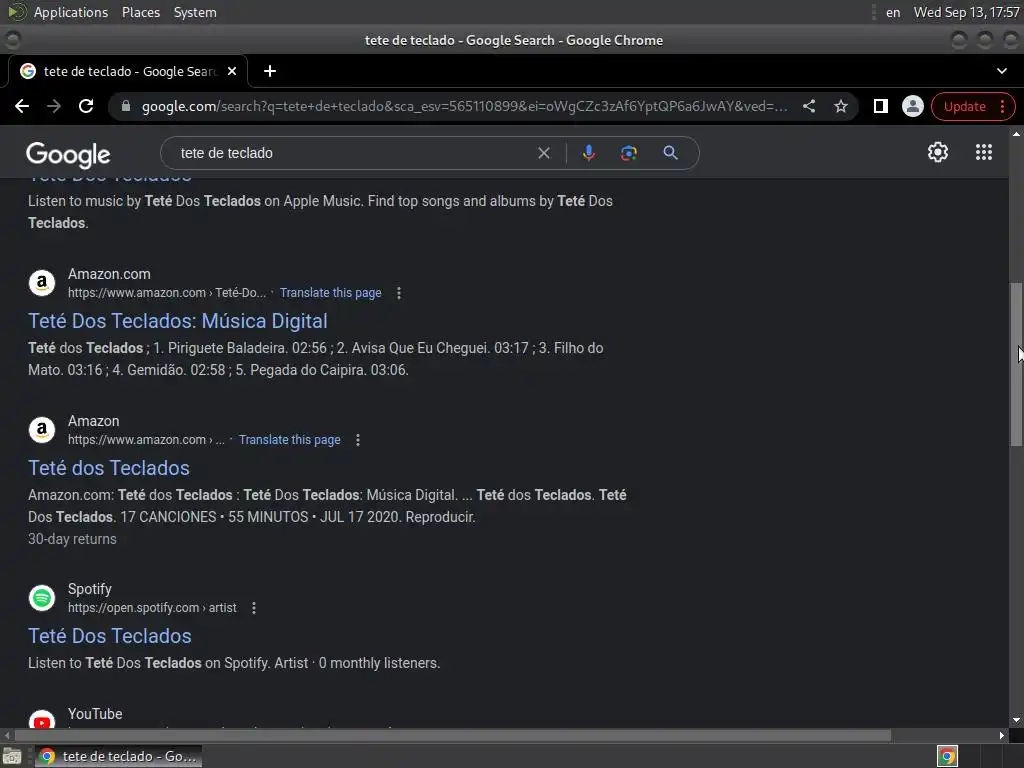
Task: Go to the Google home logo
Action: click(68, 155)
